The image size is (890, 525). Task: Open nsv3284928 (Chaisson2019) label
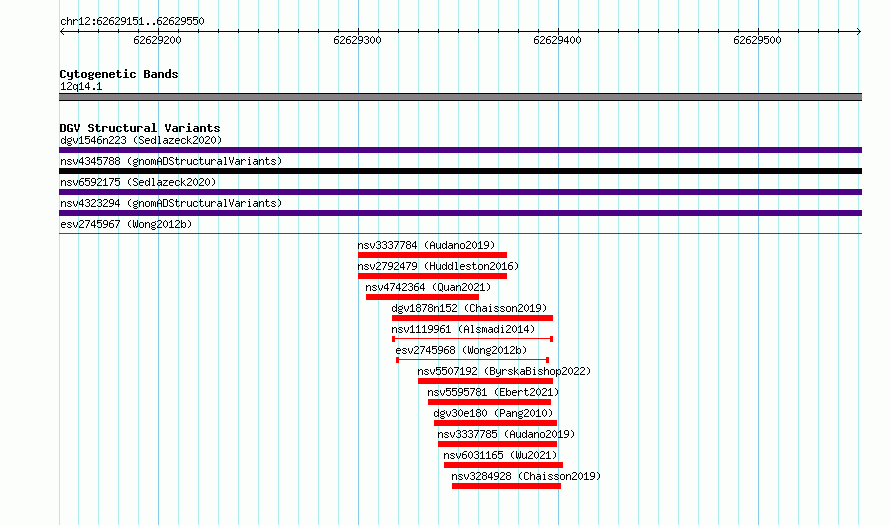(526, 476)
